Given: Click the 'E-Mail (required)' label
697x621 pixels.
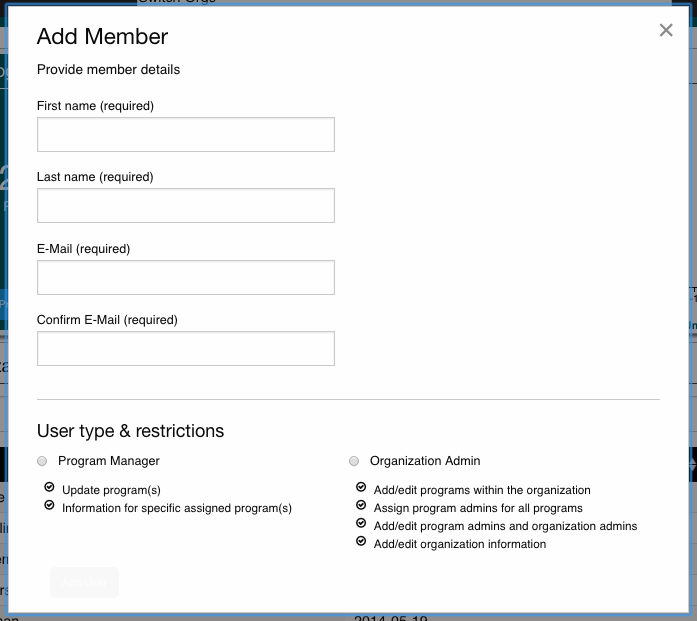Looking at the screenshot, I should pos(84,249).
